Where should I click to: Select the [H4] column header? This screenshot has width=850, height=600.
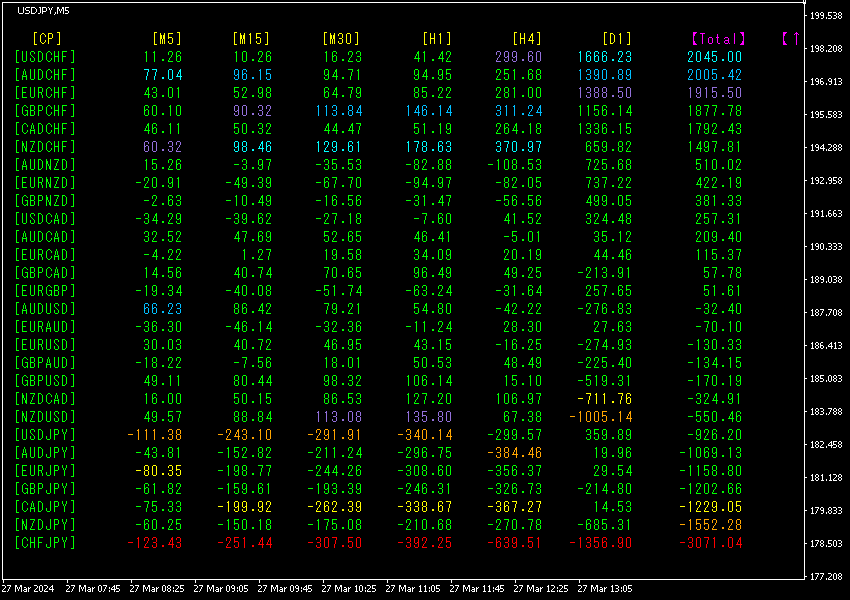(527, 38)
